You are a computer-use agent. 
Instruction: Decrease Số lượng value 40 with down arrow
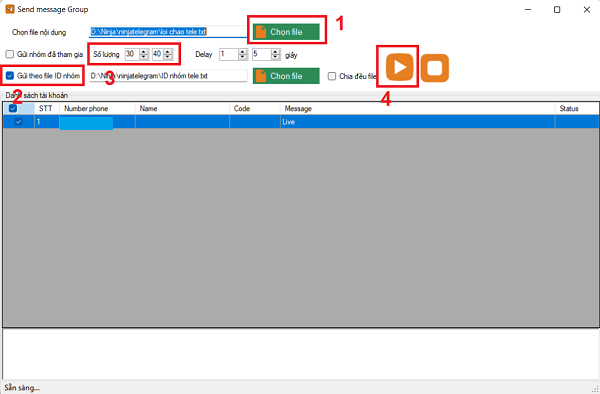tap(168, 57)
